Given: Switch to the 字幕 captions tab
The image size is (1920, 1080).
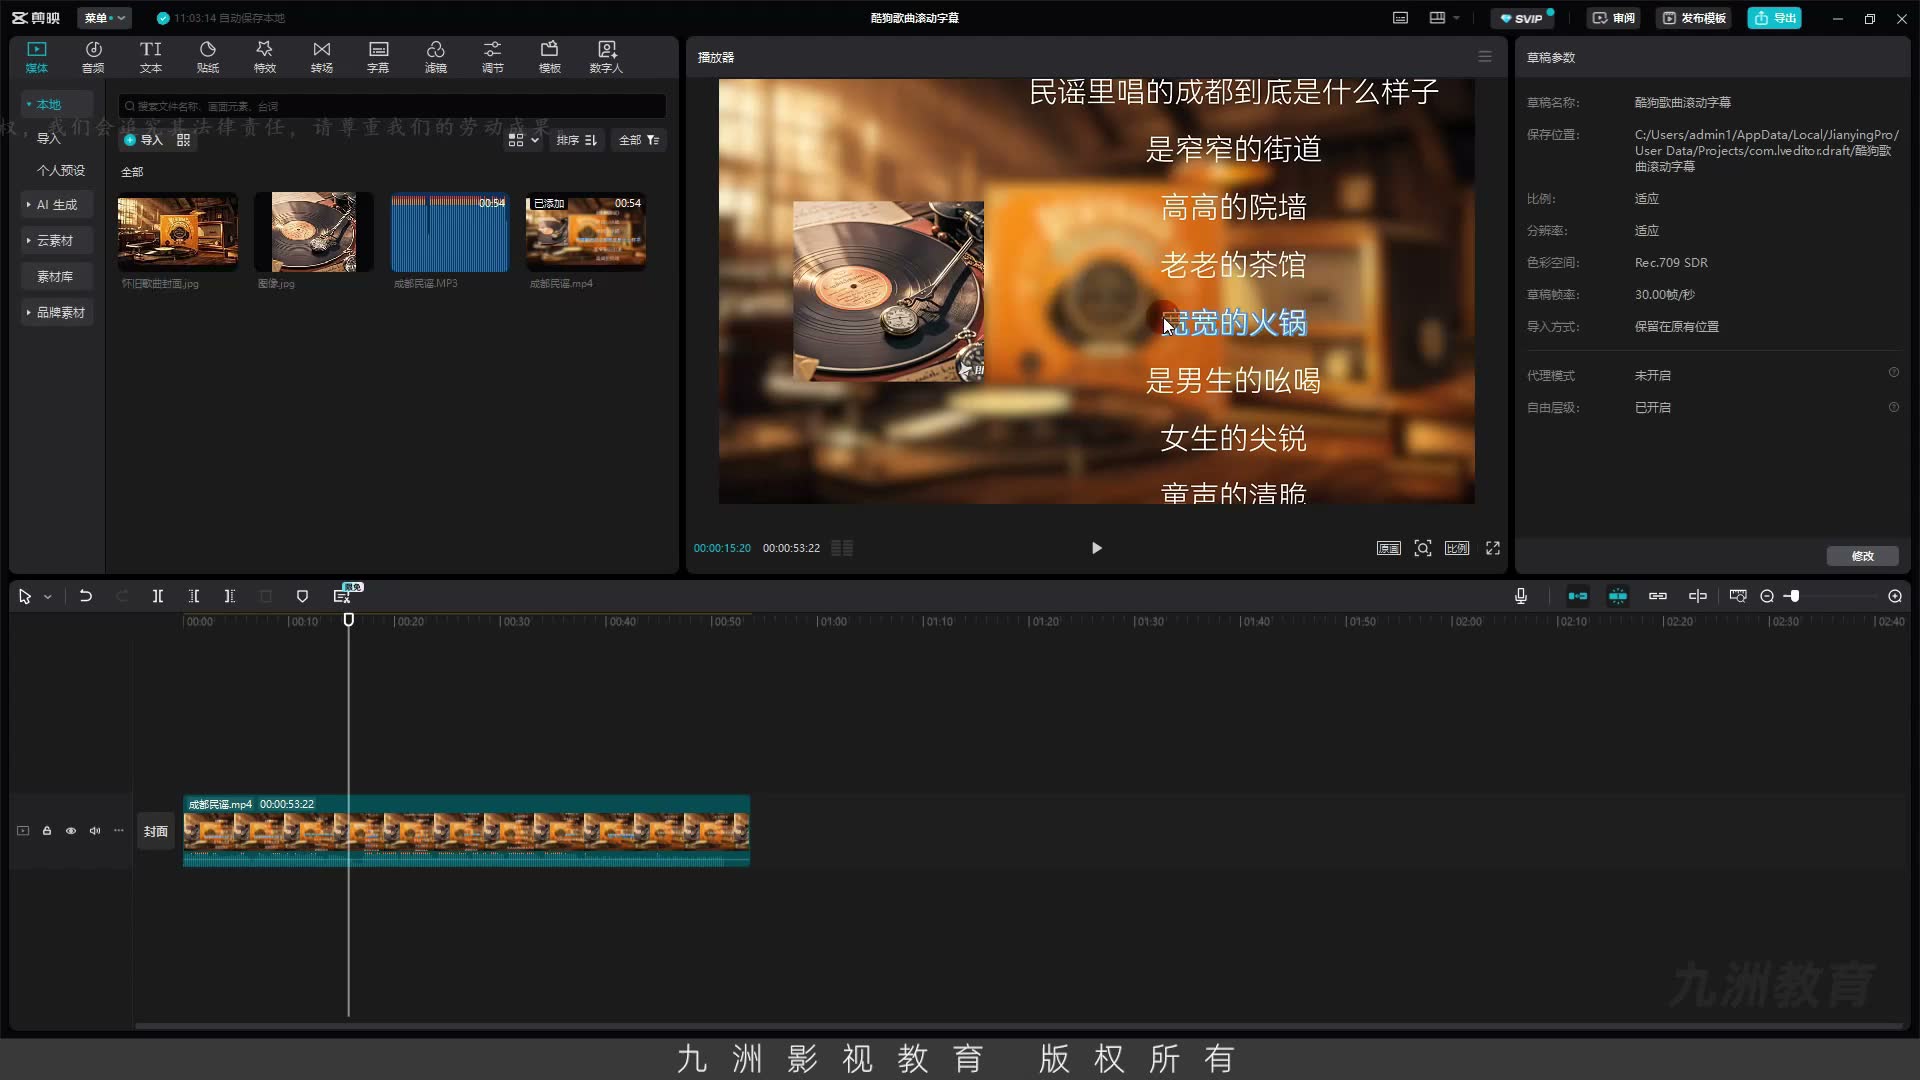Looking at the screenshot, I should (x=378, y=57).
